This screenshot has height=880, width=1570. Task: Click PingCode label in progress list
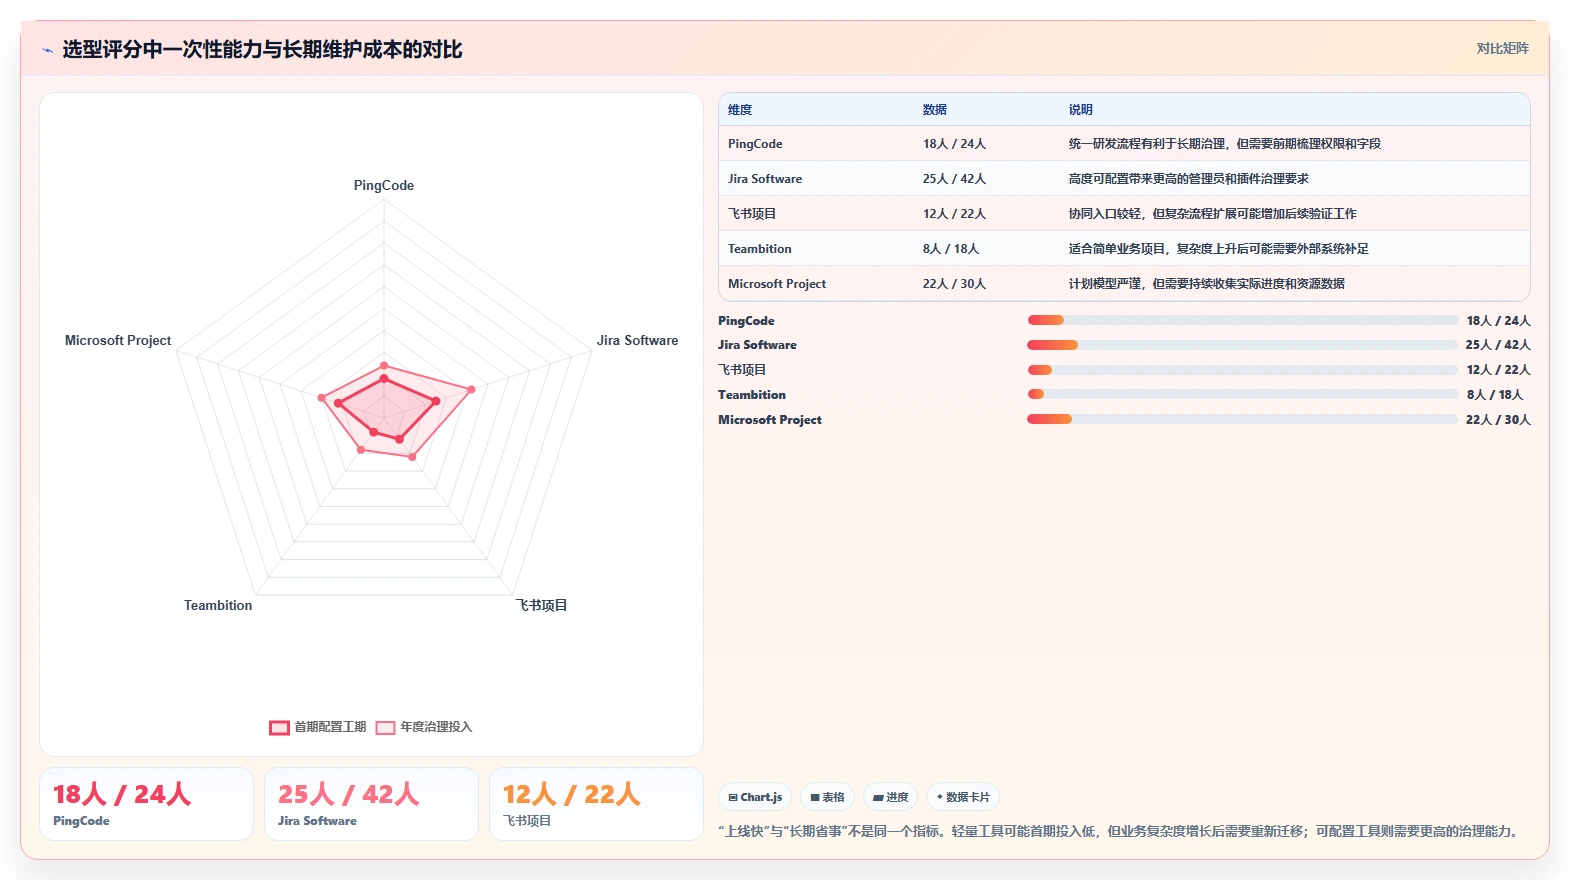746,321
